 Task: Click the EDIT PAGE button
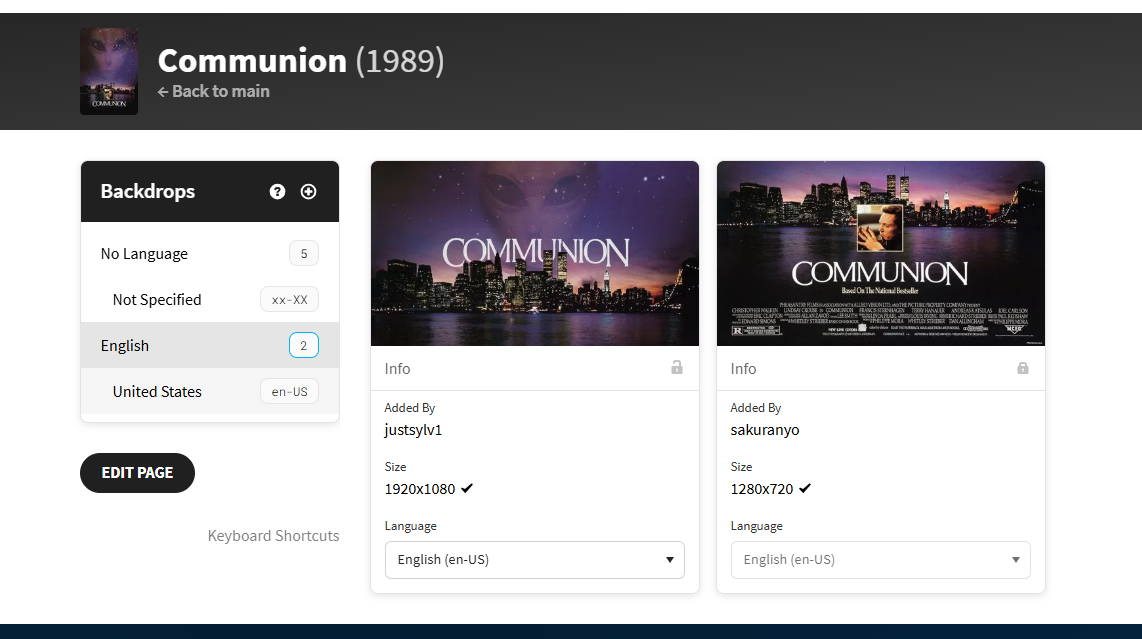click(137, 473)
